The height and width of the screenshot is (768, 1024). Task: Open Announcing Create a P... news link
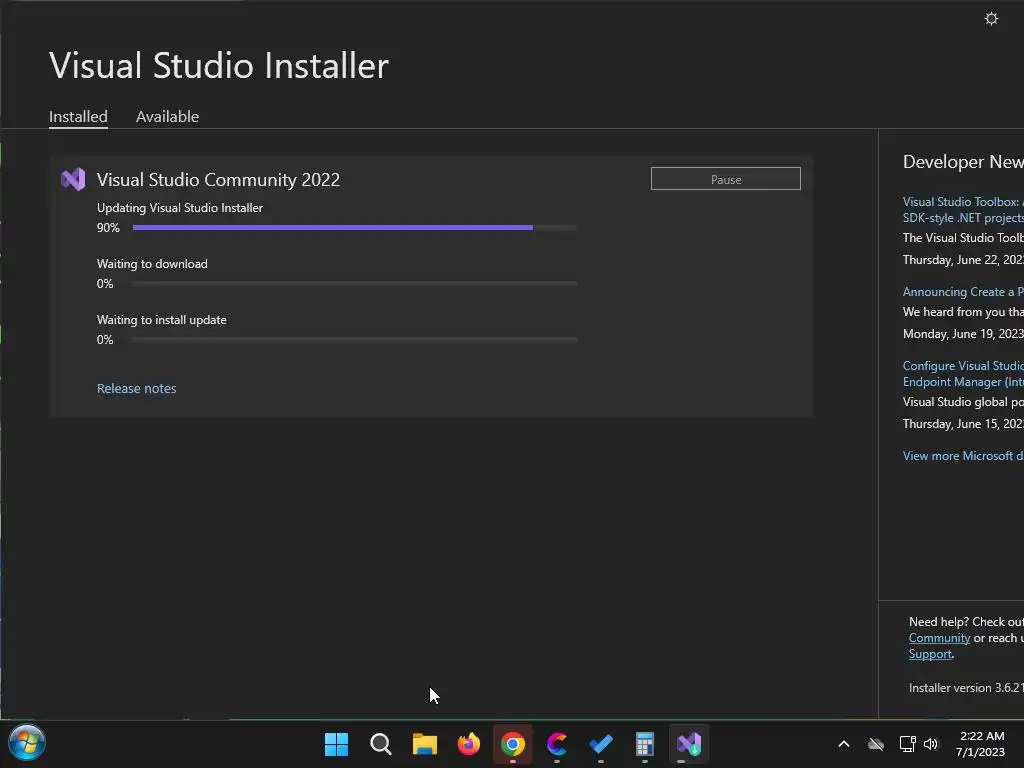[x=963, y=292]
